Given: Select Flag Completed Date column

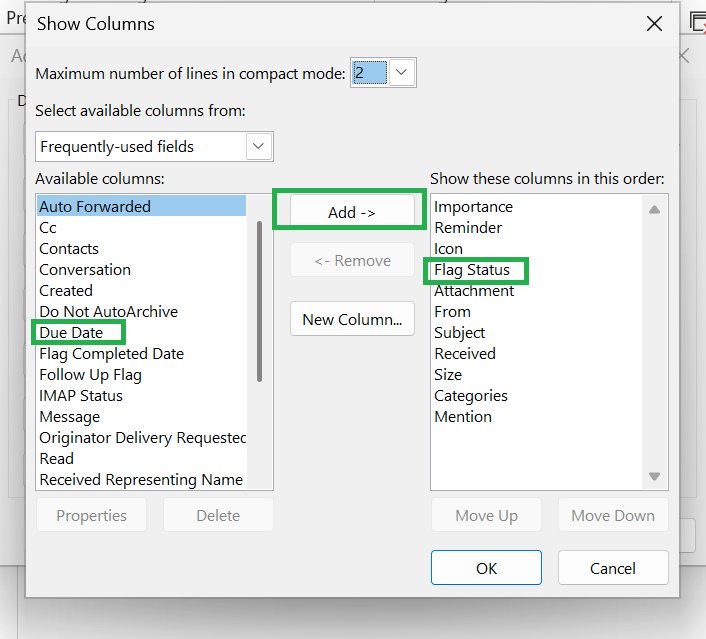Looking at the screenshot, I should tap(141, 353).
